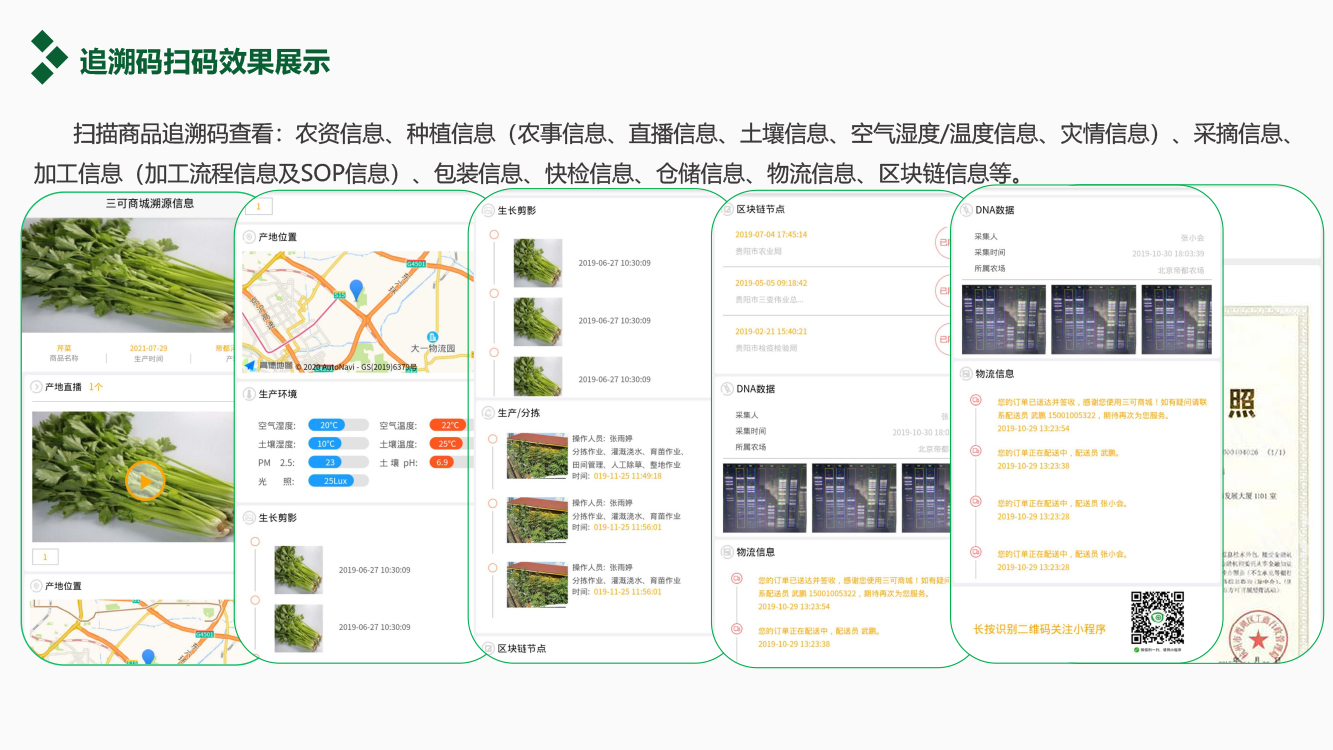
Task: Click the 大一物流园 marker on map
Action: coord(432,338)
